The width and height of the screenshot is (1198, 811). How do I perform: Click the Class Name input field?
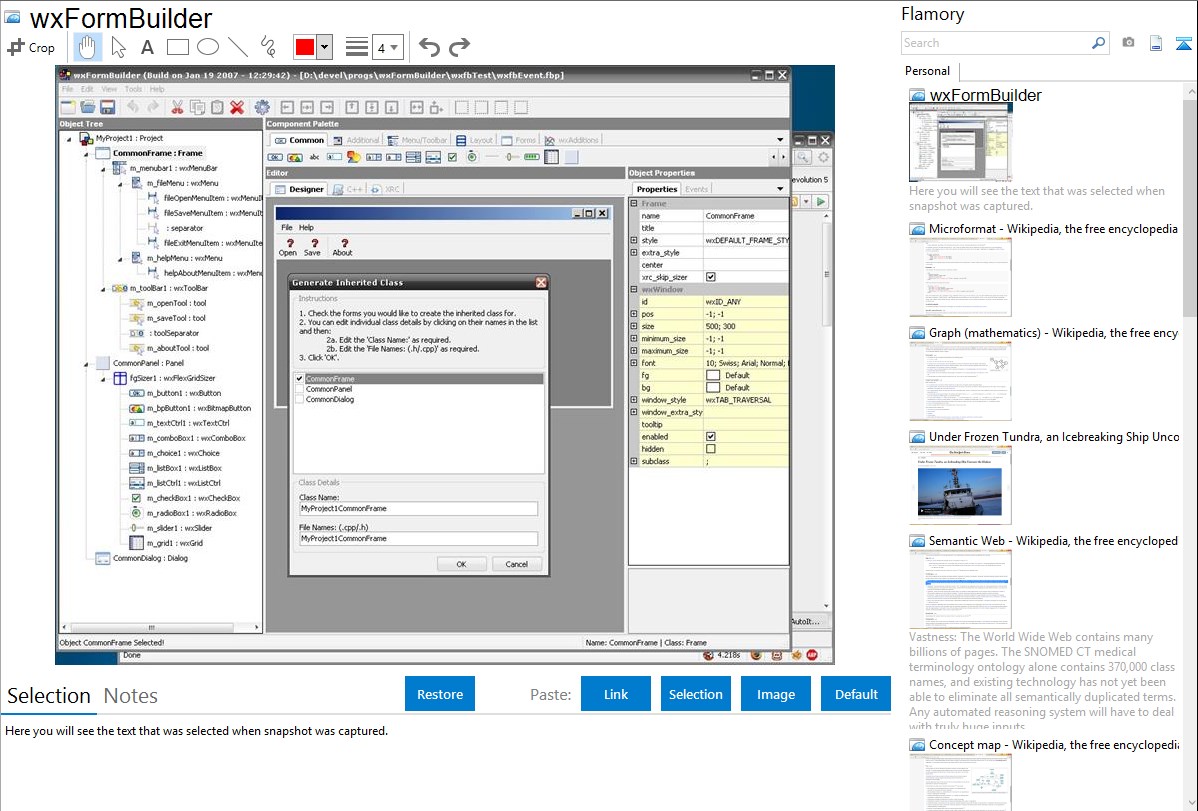[418, 508]
